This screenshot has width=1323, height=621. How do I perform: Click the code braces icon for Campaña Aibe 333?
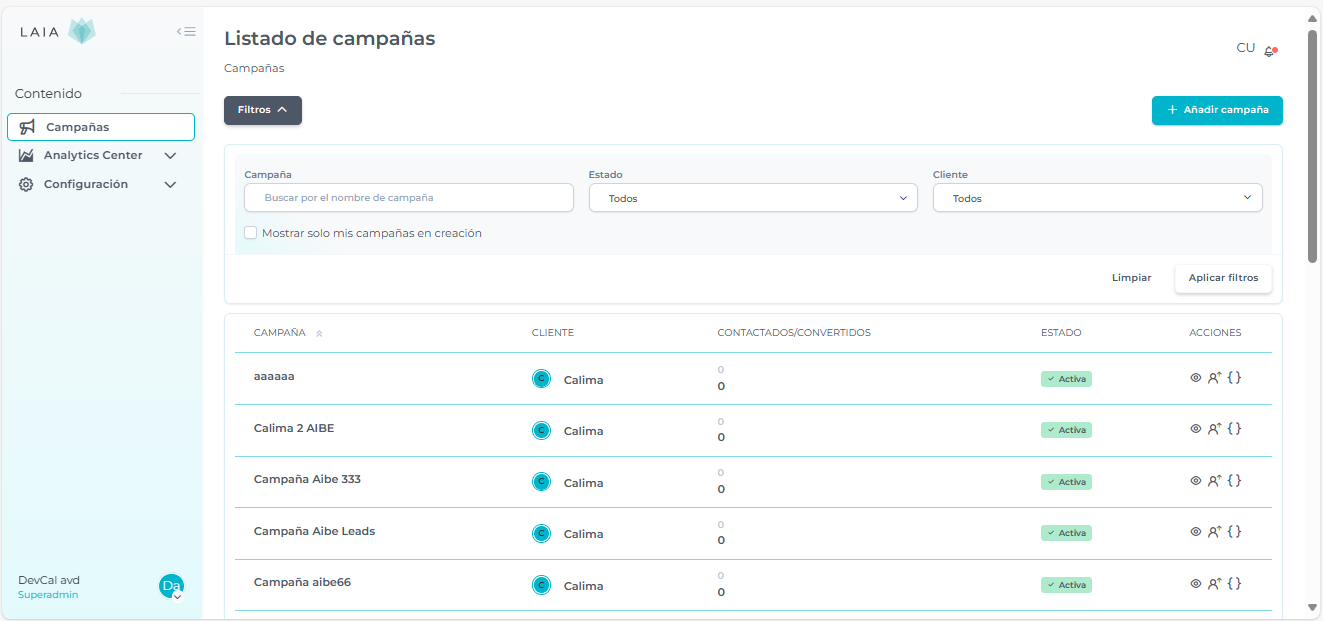click(1234, 480)
